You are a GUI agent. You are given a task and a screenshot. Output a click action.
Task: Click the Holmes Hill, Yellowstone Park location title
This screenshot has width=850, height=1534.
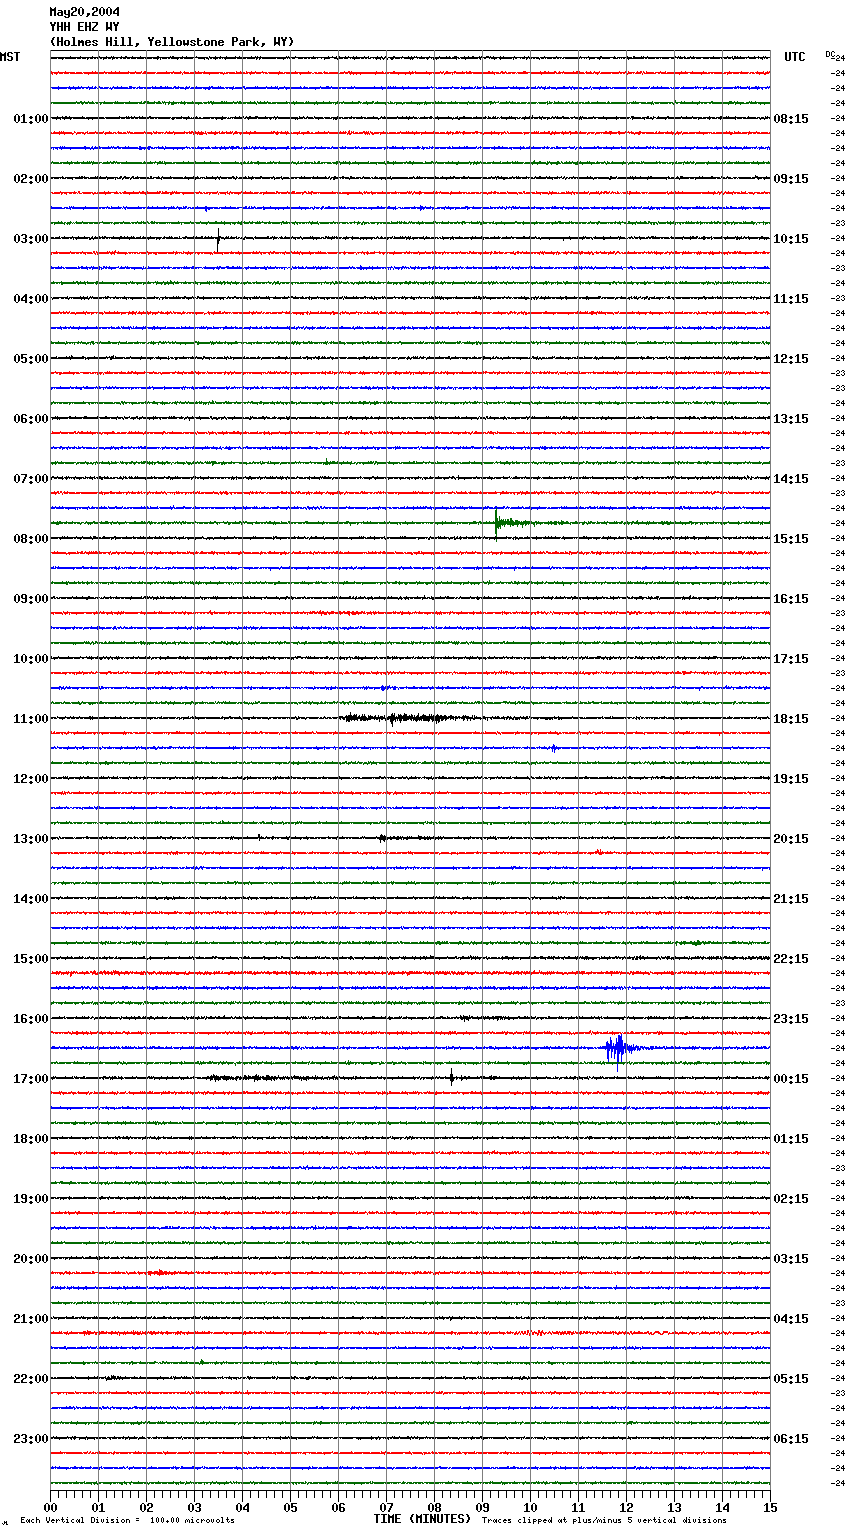(172, 42)
